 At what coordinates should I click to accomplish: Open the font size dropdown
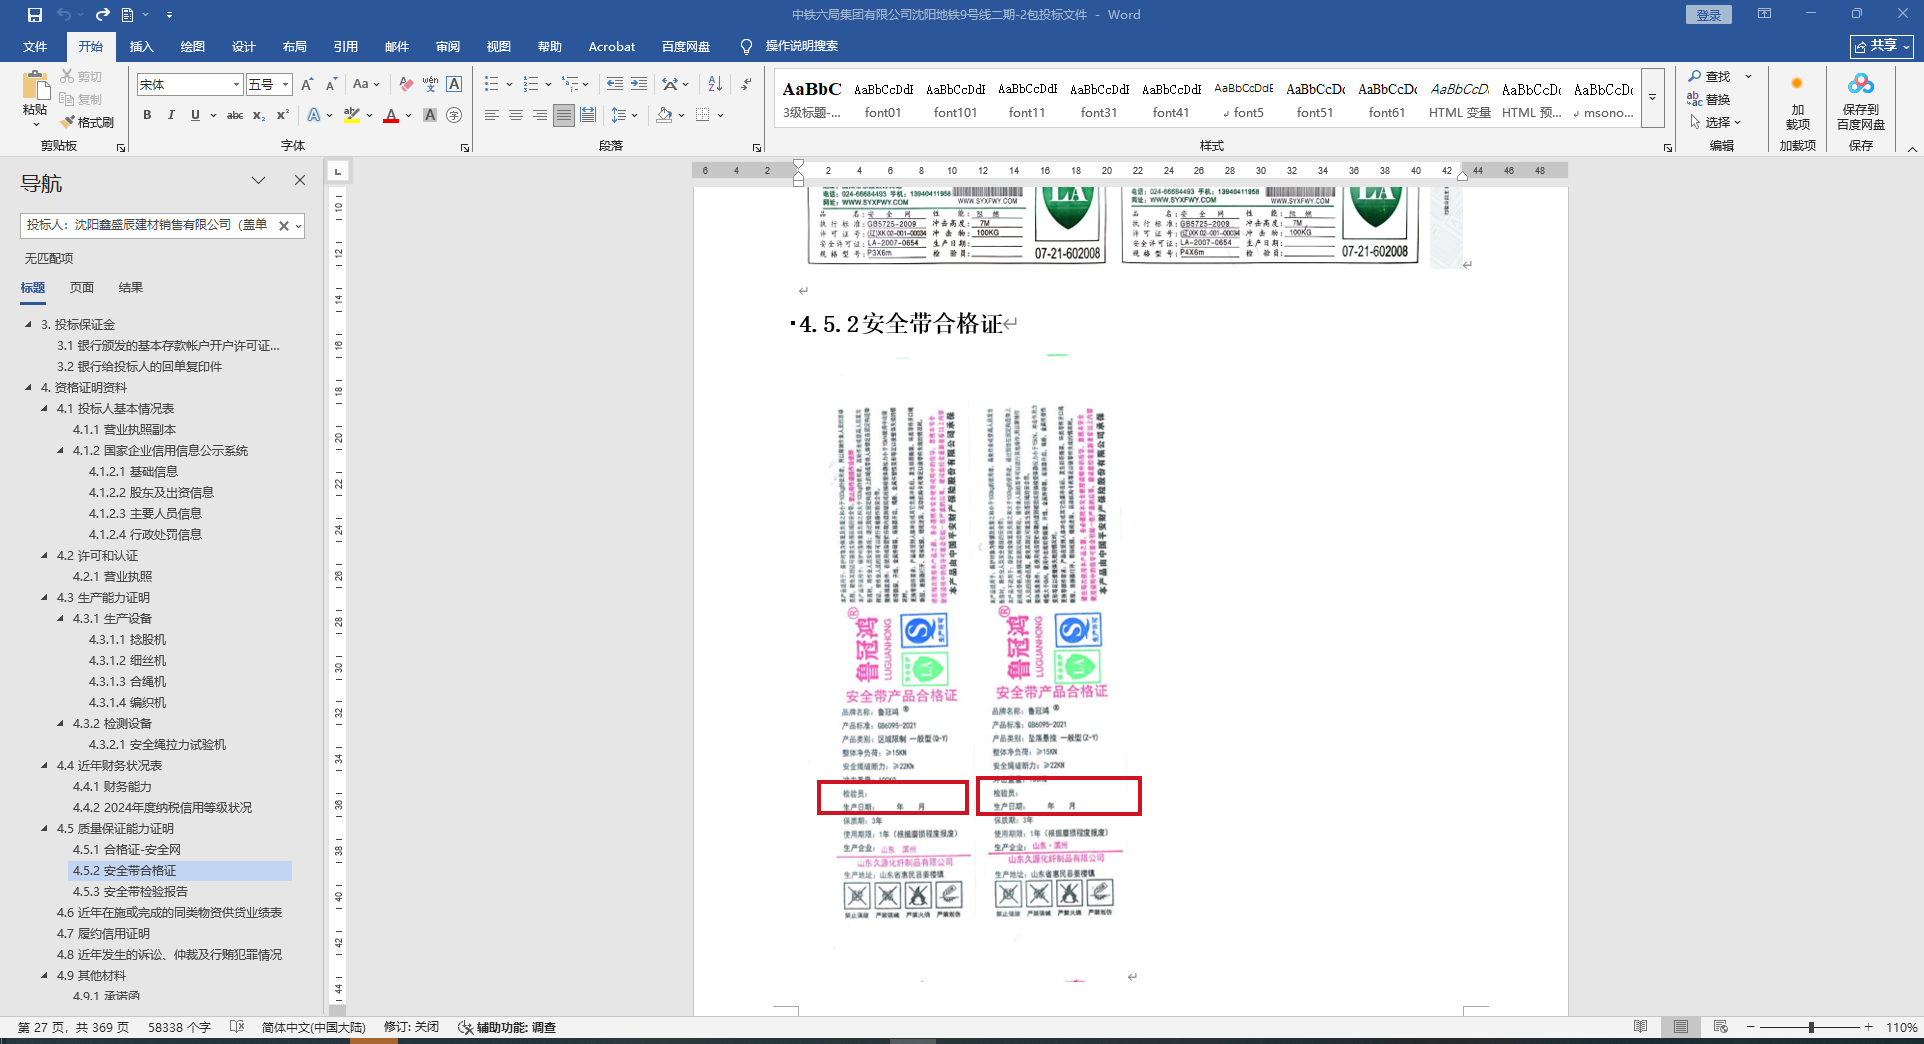[x=286, y=85]
